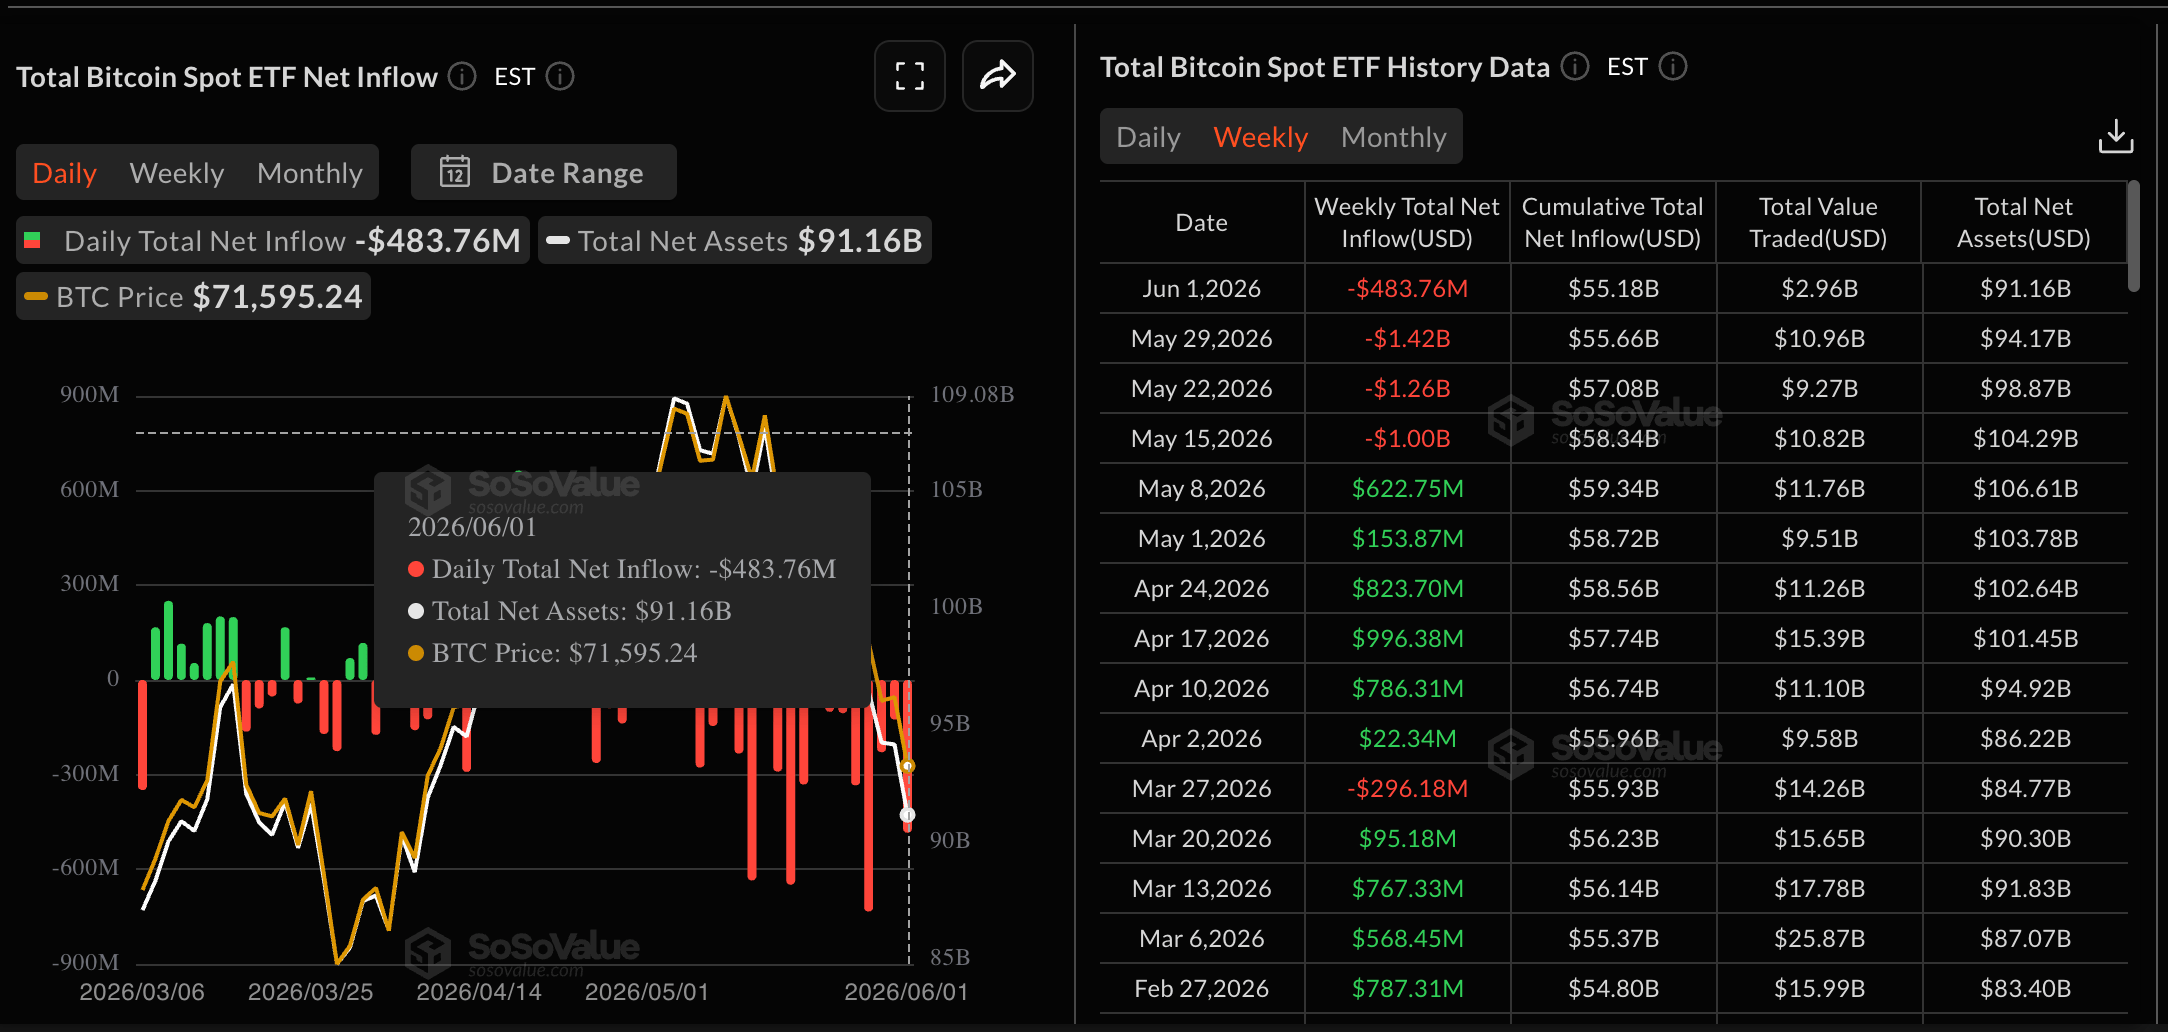This screenshot has width=2168, height=1032.
Task: Click Total Net Assets column header
Action: pos(2024,223)
